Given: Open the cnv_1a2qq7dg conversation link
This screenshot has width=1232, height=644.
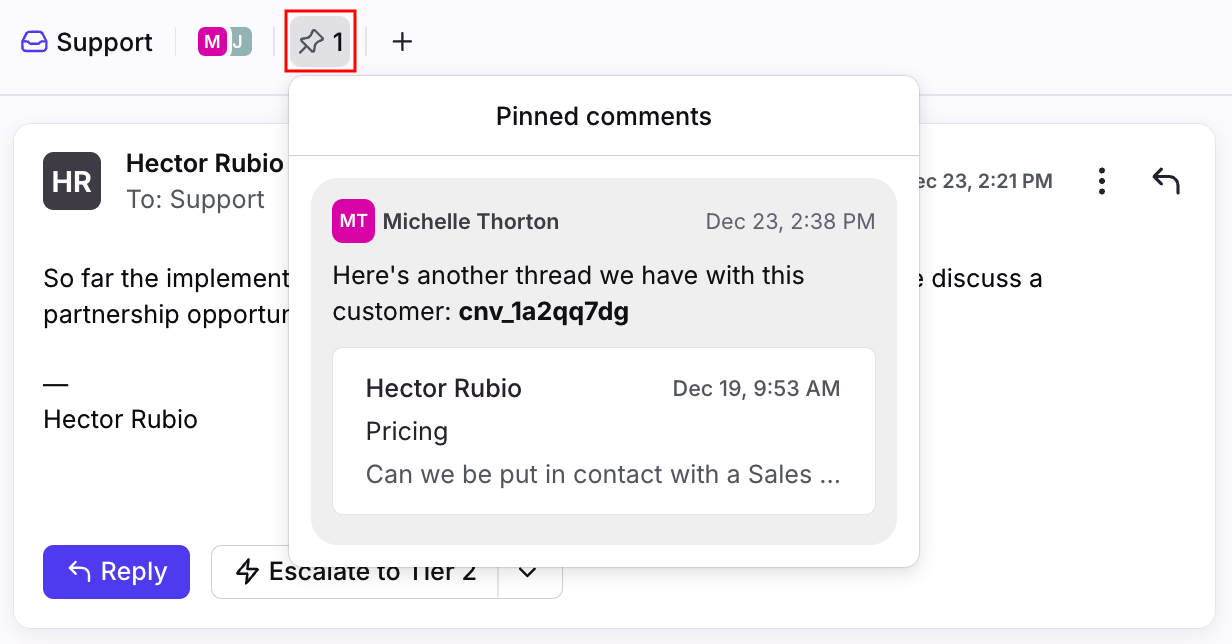Looking at the screenshot, I should (543, 312).
